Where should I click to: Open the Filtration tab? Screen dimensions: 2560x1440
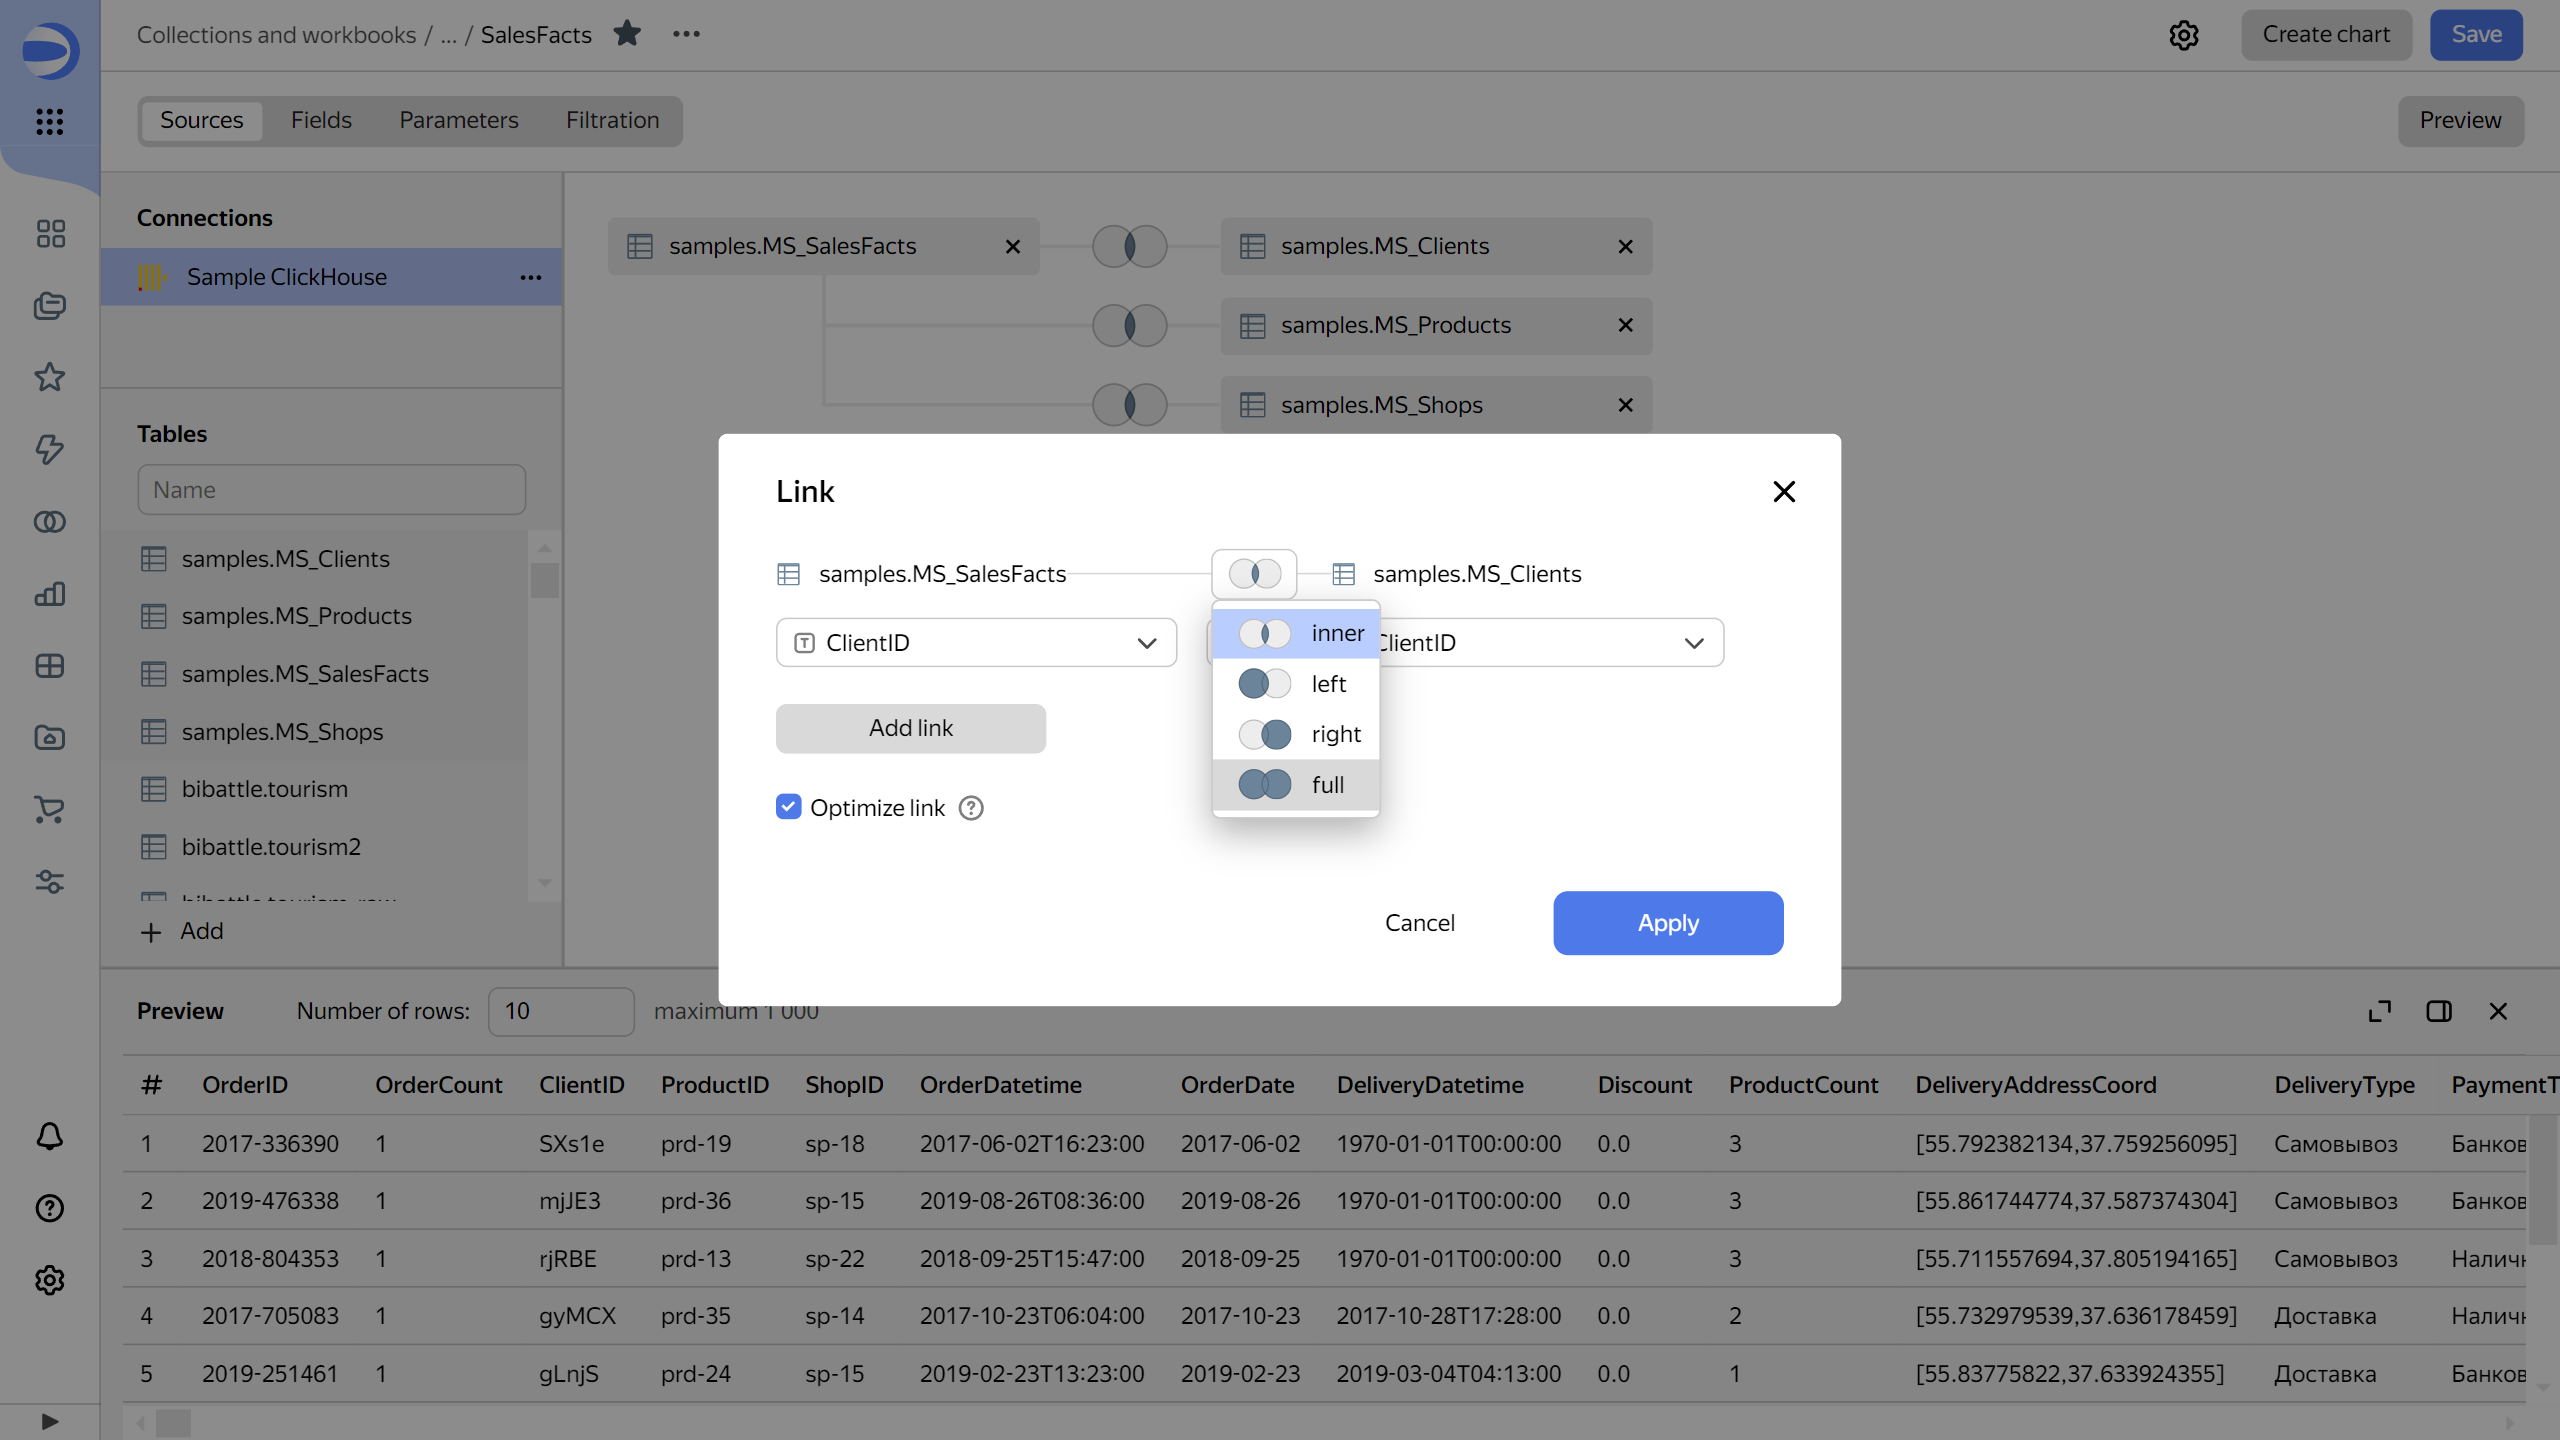[x=612, y=120]
